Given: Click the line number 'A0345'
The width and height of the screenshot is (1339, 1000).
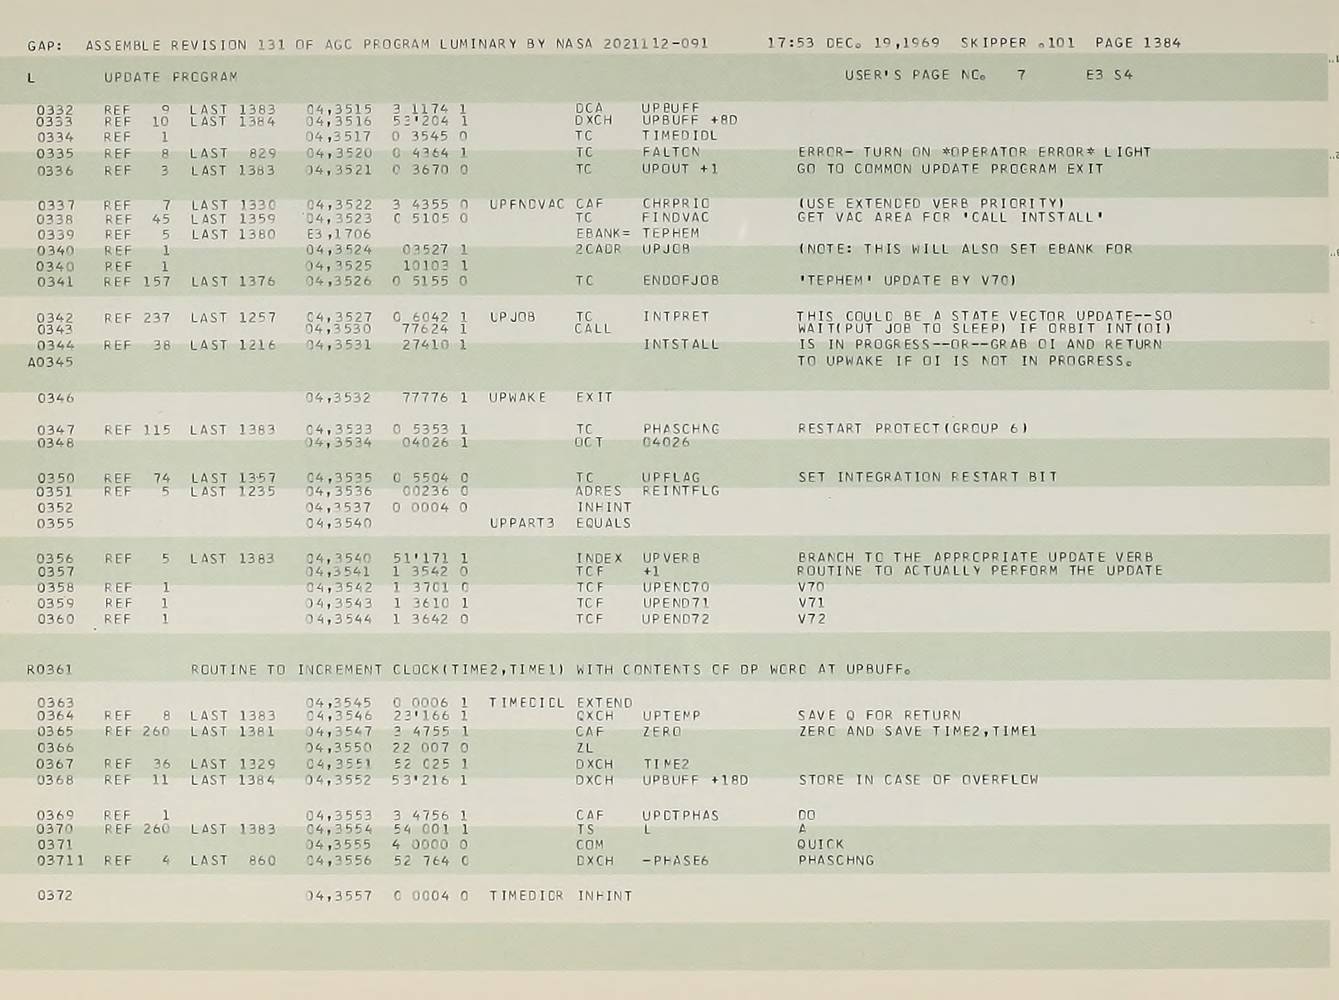Looking at the screenshot, I should (50, 362).
